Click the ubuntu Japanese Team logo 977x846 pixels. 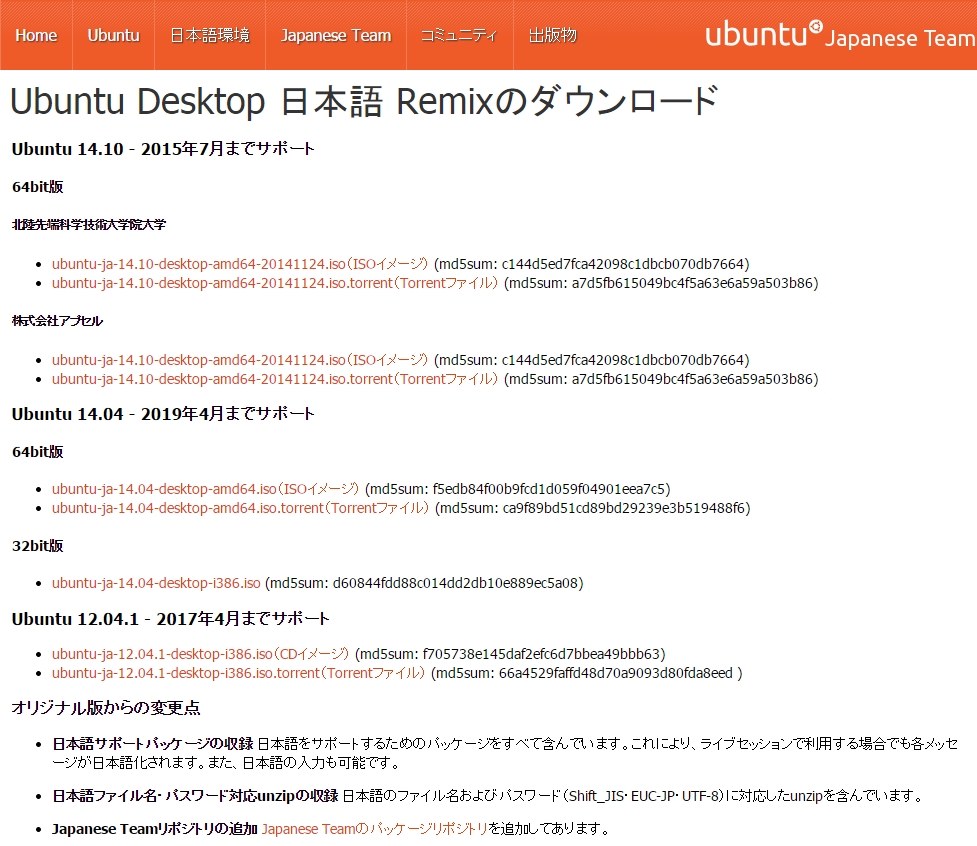tap(840, 35)
